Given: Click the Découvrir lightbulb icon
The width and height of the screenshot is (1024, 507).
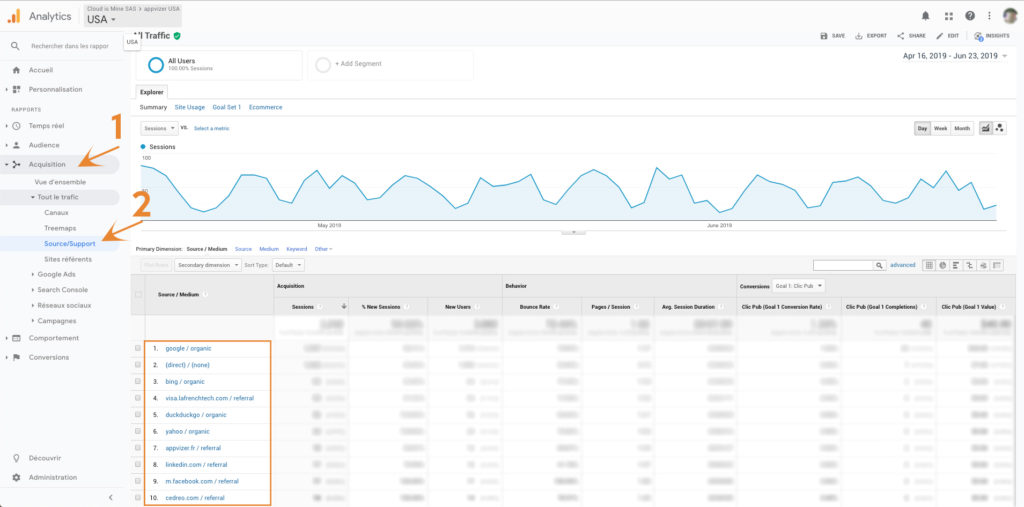Looking at the screenshot, I should point(16,458).
